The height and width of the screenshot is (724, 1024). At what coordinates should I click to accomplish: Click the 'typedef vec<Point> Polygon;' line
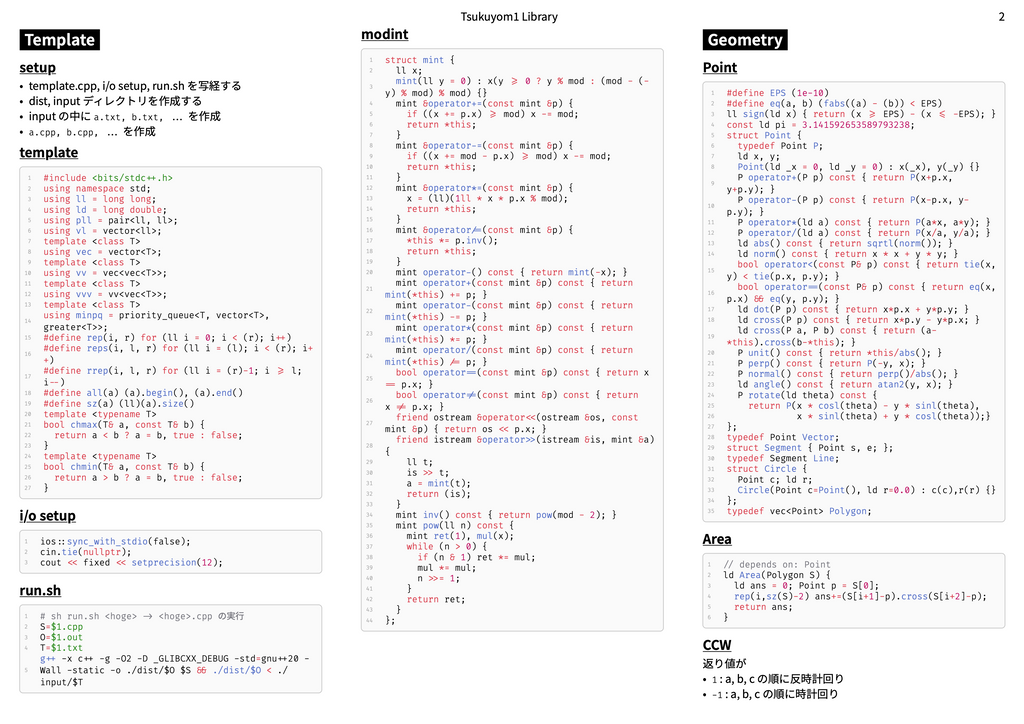[x=798, y=511]
